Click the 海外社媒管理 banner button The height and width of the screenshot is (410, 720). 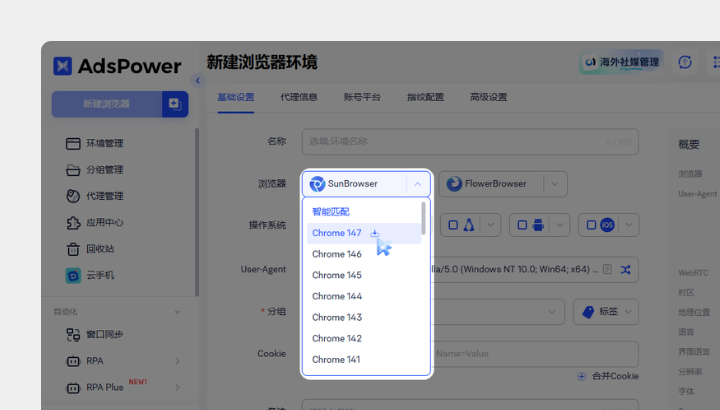621,62
